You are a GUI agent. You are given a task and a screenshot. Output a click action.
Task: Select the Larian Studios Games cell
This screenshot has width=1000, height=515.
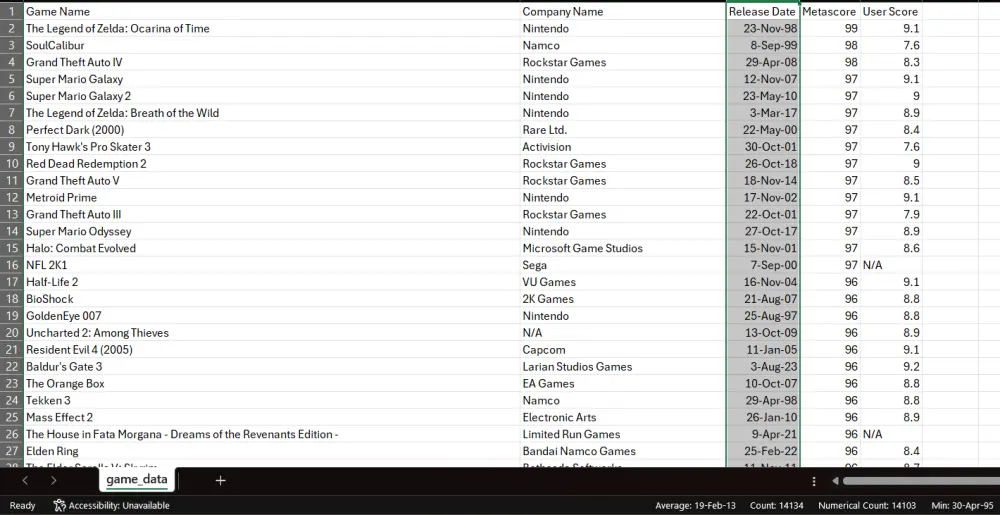(623, 366)
